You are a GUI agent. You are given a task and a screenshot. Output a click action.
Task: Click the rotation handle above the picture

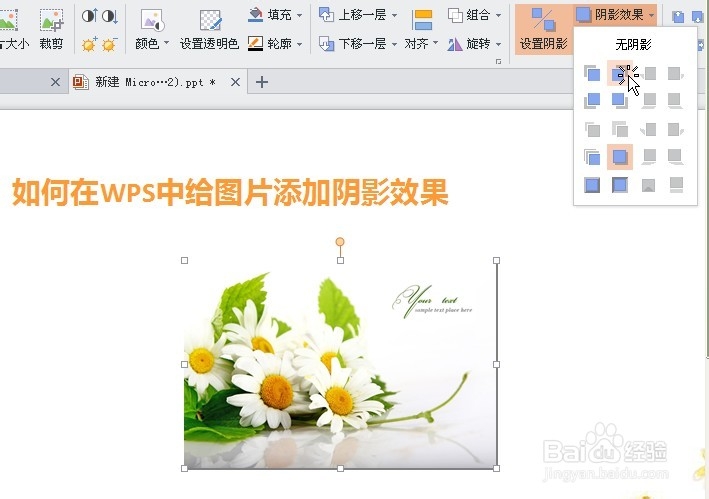coord(340,242)
